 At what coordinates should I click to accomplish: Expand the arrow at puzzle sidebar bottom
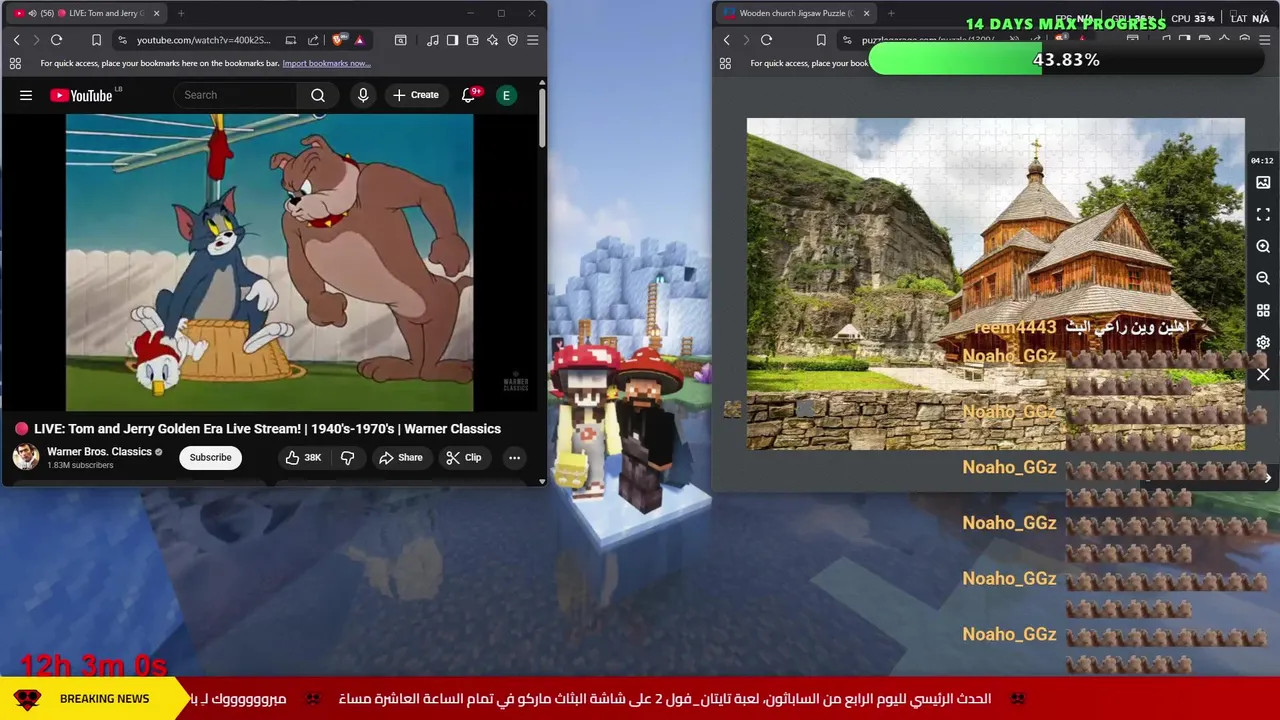pyautogui.click(x=1267, y=478)
